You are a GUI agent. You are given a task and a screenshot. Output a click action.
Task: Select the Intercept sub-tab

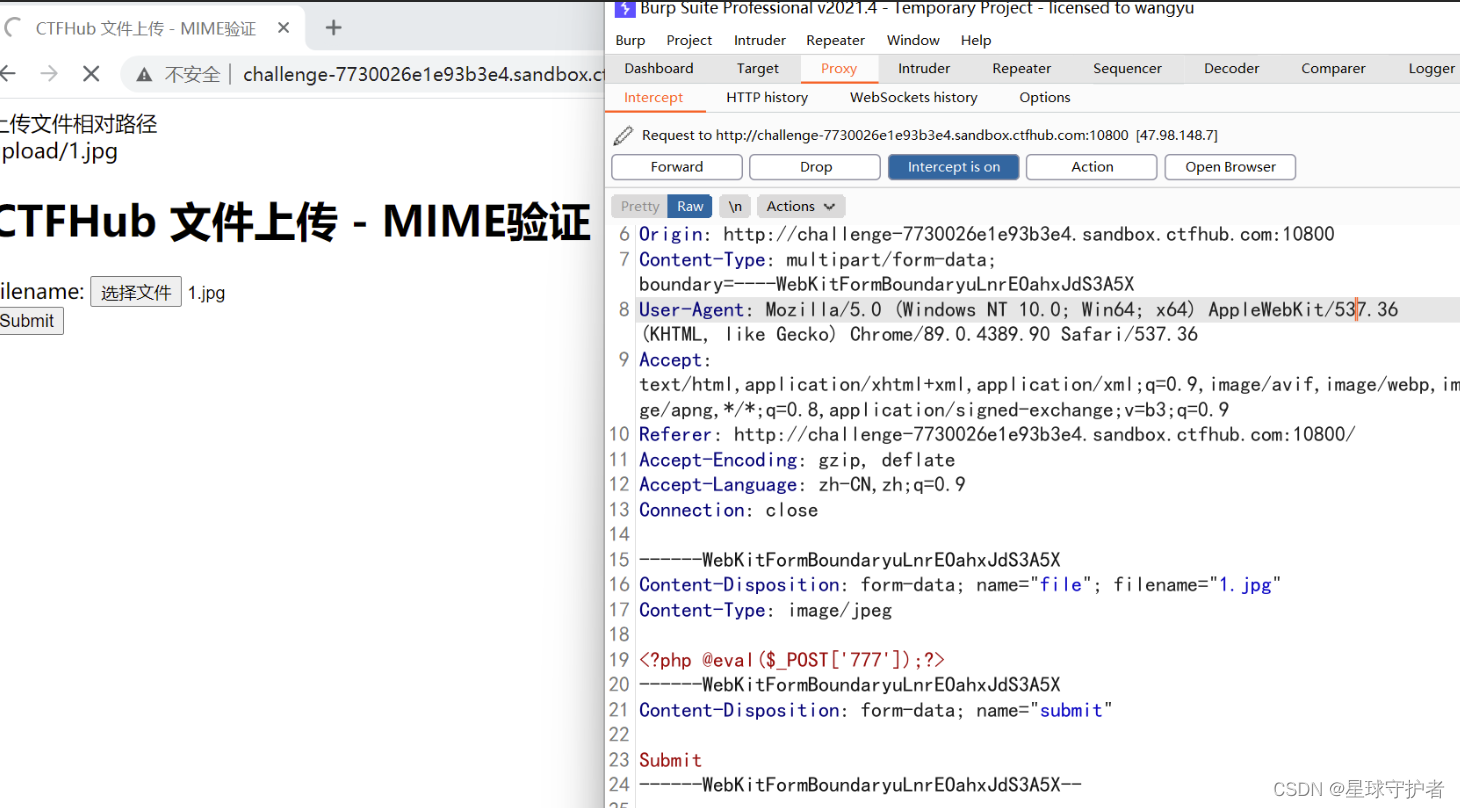(654, 97)
